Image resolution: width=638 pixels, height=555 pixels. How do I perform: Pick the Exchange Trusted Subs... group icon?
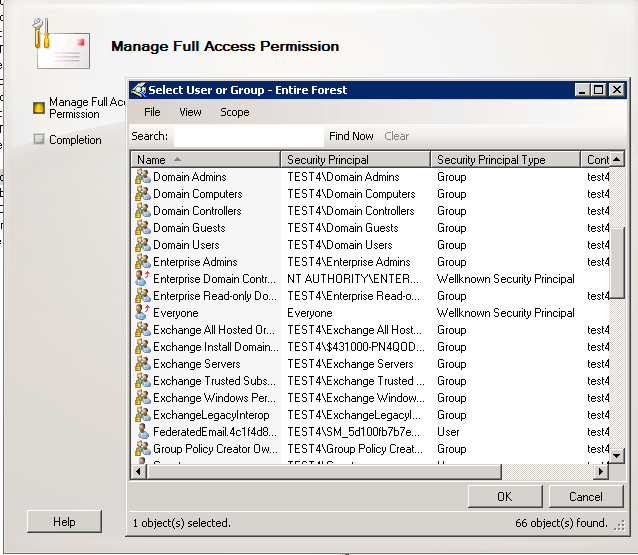coord(143,380)
